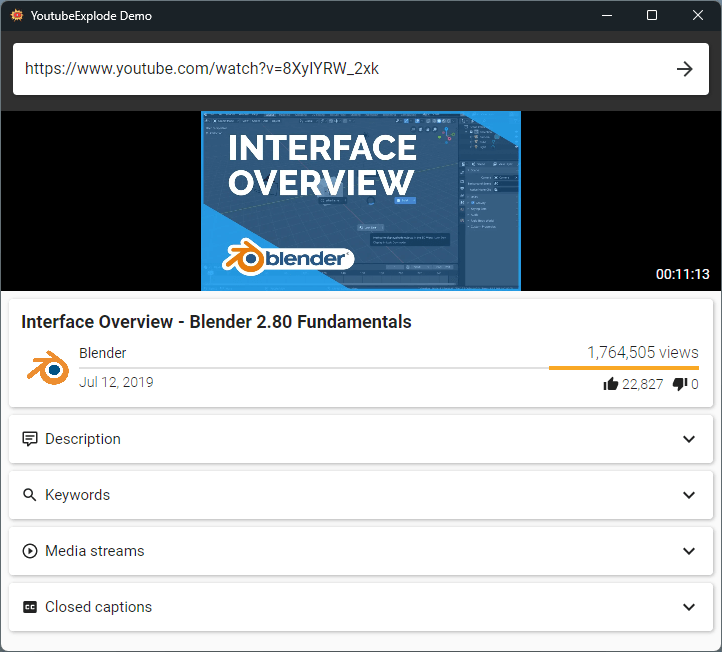Click the Keywords magnifier icon
This screenshot has height=652, width=722.
29,495
